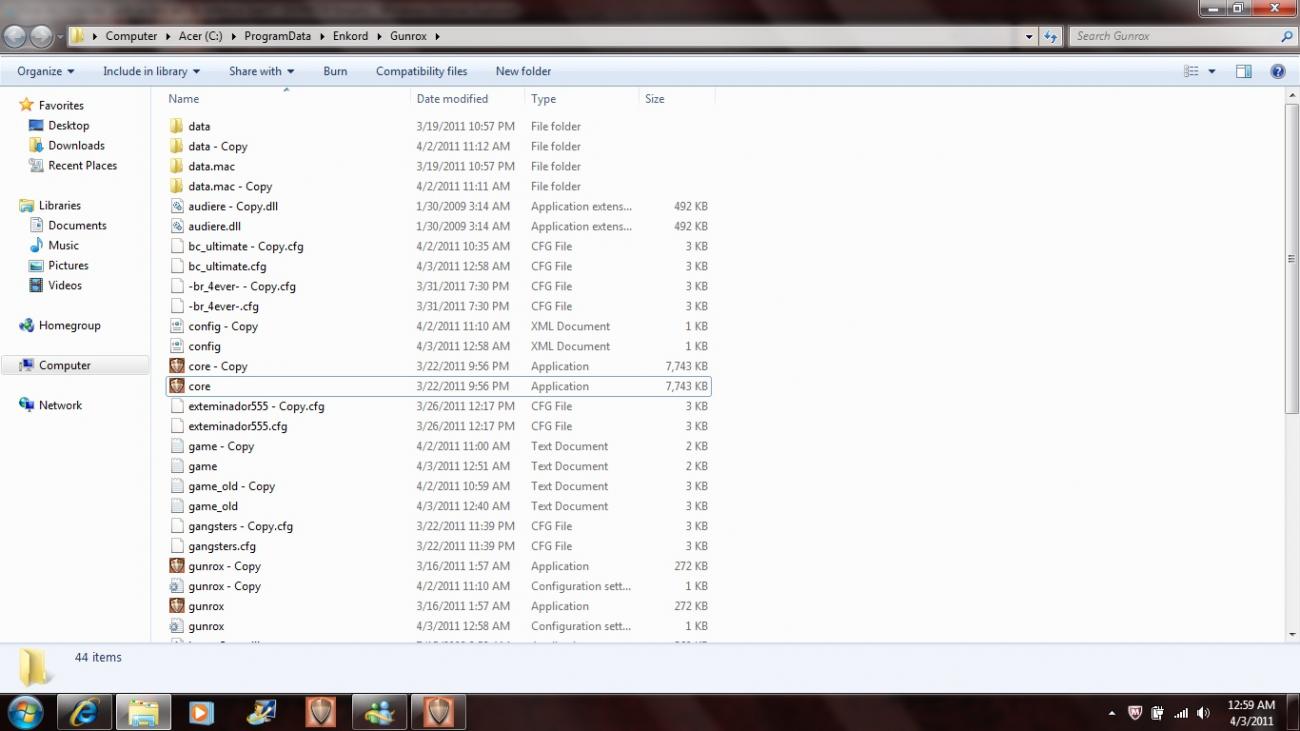Select the data.mac folder
This screenshot has width=1300, height=731.
(x=211, y=166)
